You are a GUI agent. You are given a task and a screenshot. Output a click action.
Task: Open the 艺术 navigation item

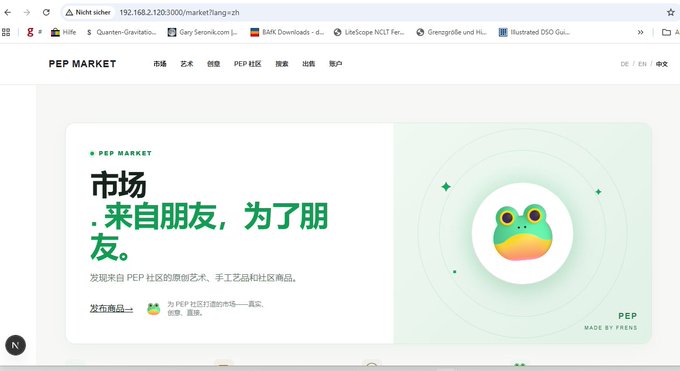click(186, 64)
